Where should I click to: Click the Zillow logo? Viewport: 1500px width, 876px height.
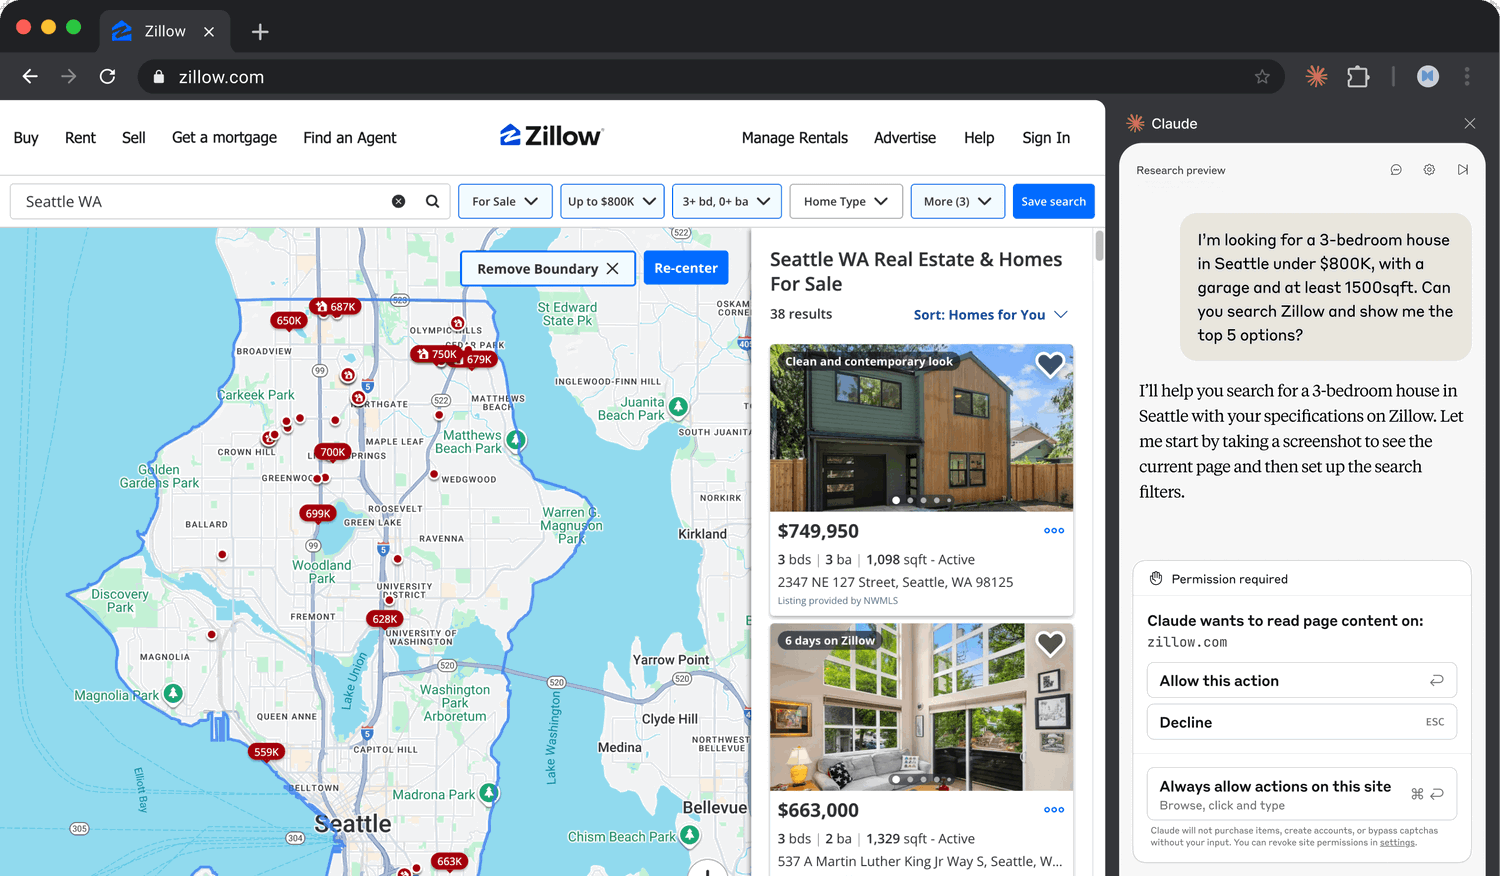click(x=552, y=136)
